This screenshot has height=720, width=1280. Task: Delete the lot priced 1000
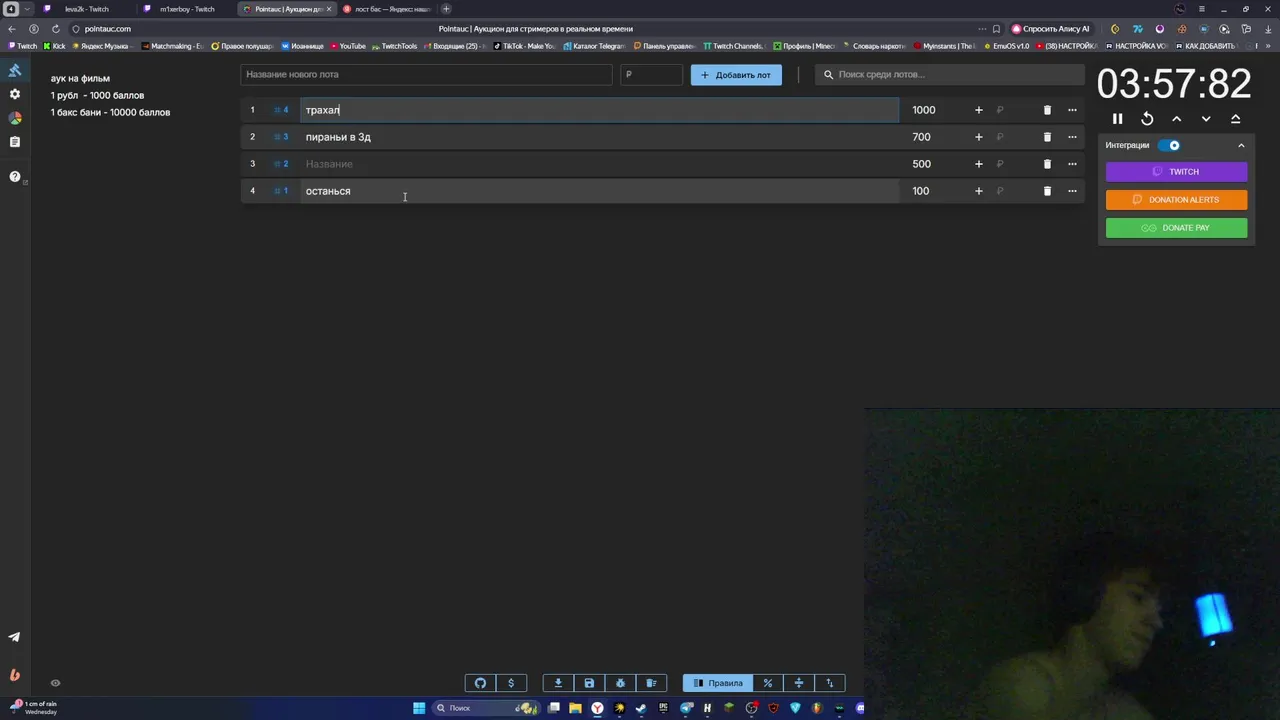click(1047, 110)
